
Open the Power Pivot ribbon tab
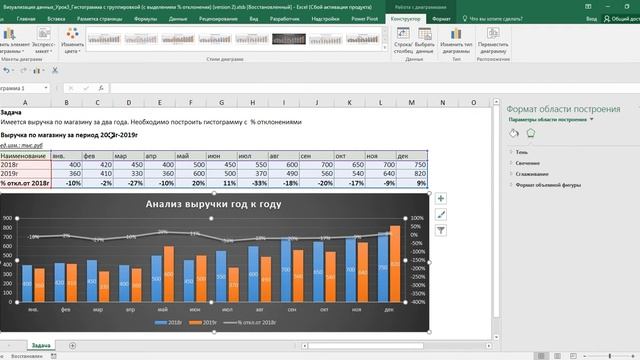point(364,19)
